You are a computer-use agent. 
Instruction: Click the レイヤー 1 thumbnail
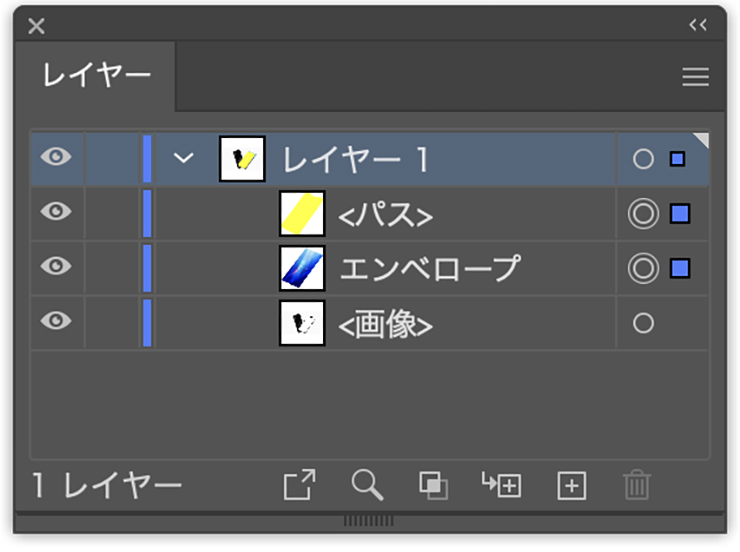click(242, 159)
